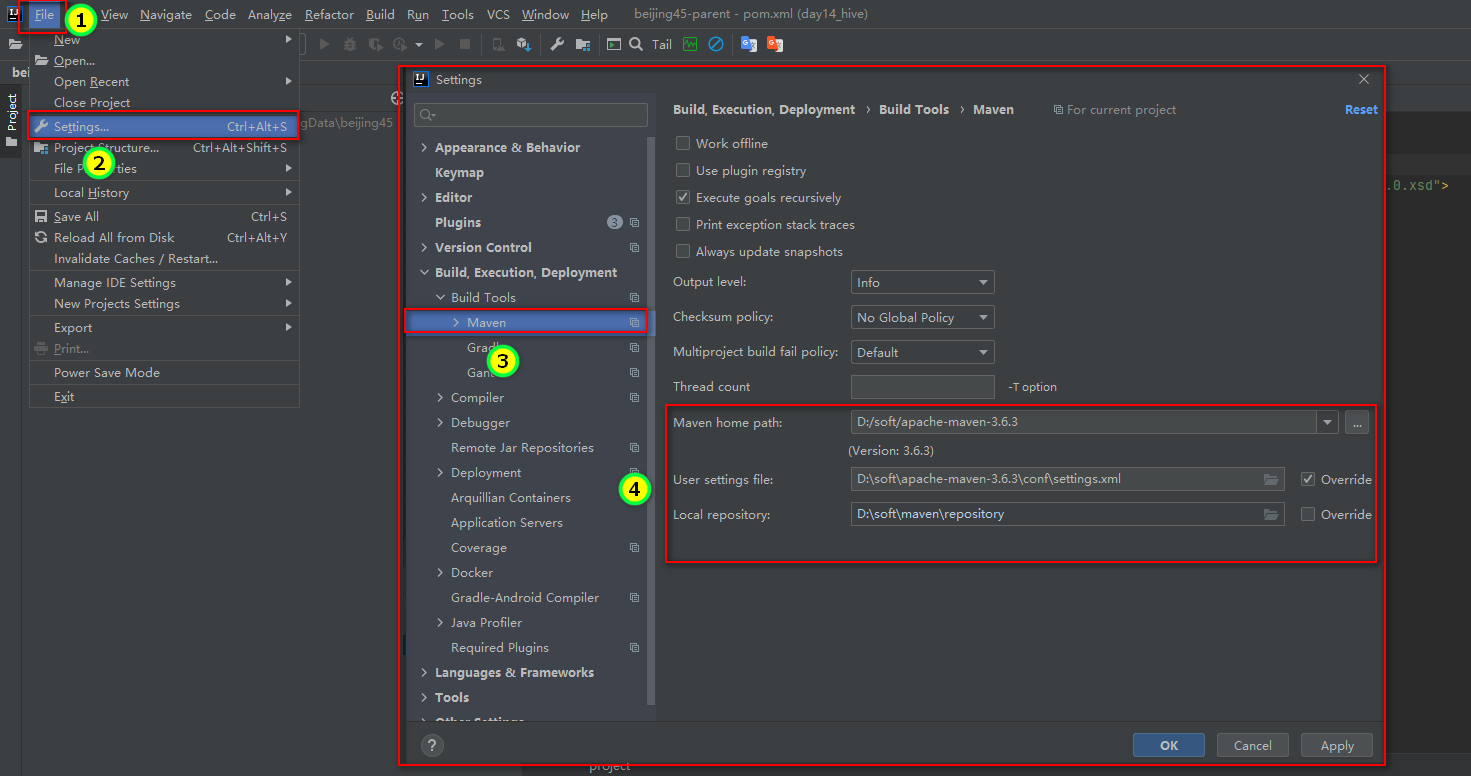Screen dimensions: 1471x776
Task: Click the open-folder icon in main toolbar
Action: click(15, 44)
